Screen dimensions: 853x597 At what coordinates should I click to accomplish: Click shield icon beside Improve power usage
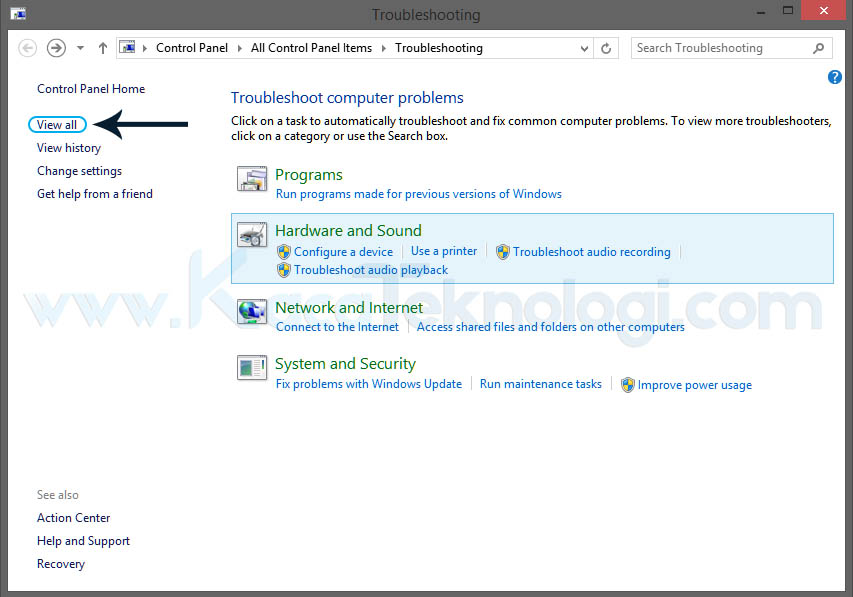coord(627,385)
